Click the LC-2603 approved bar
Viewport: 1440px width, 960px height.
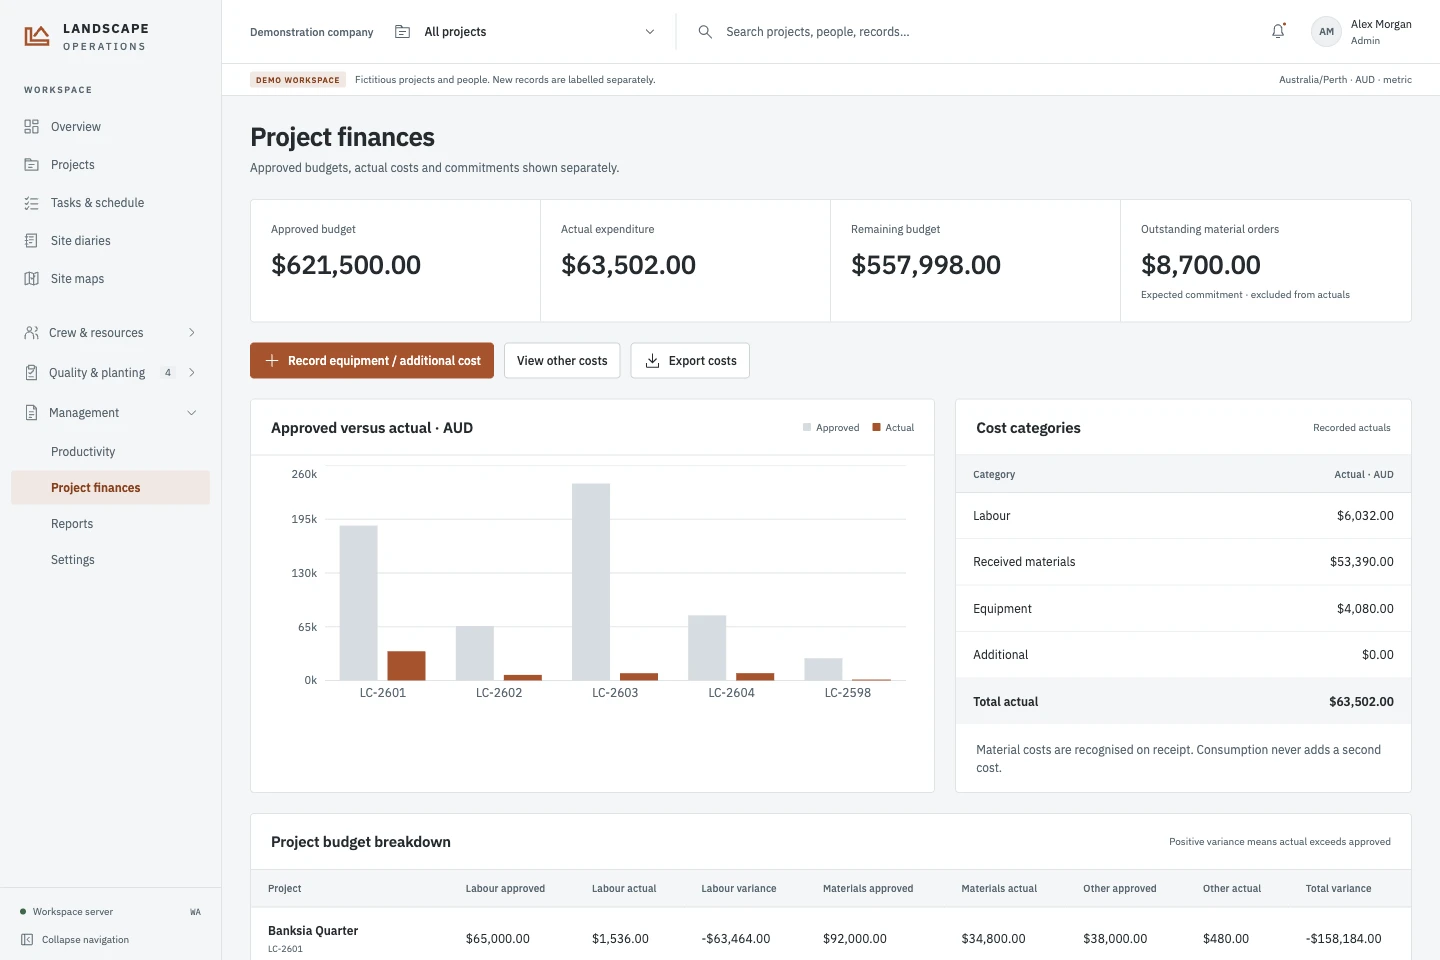pyautogui.click(x=591, y=582)
